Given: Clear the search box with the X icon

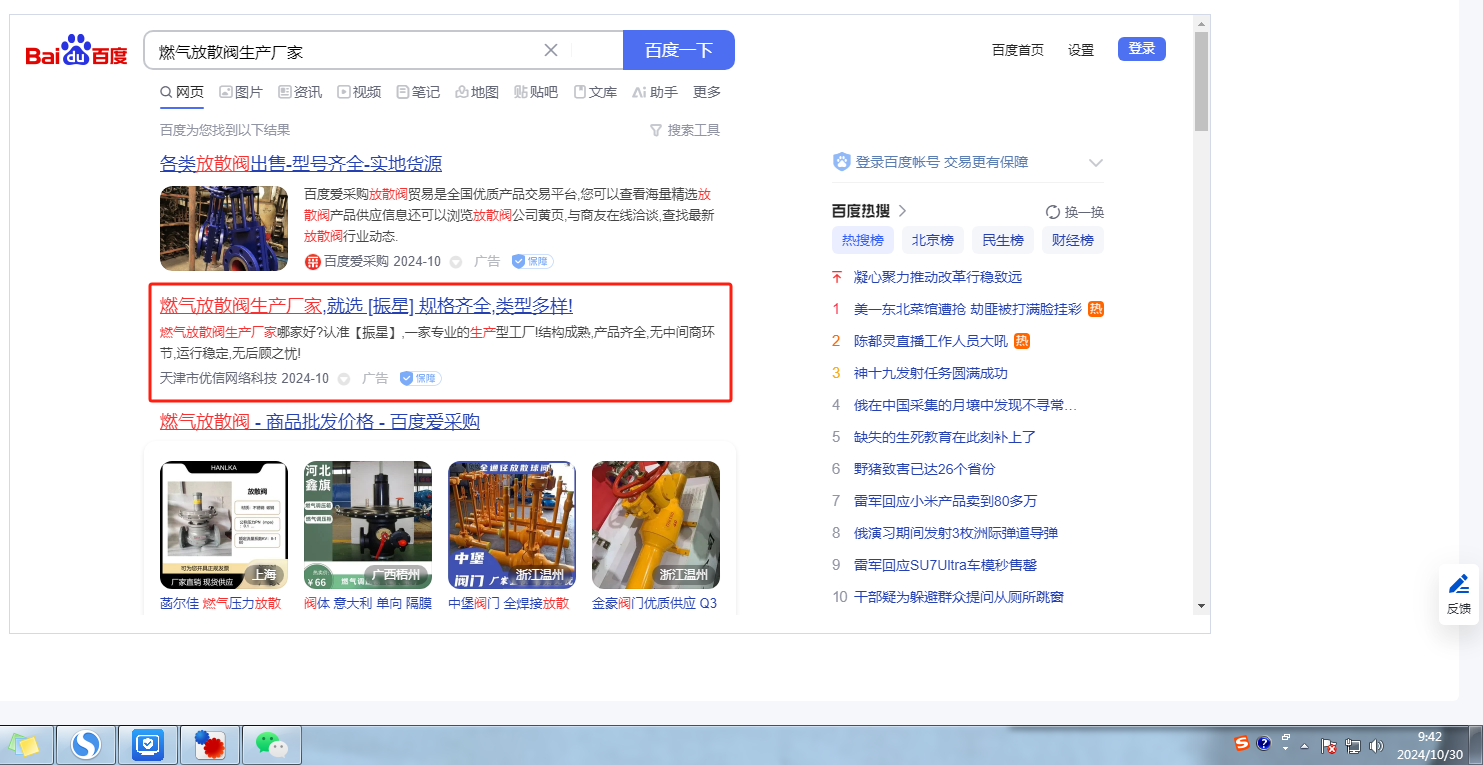Looking at the screenshot, I should tap(551, 50).
